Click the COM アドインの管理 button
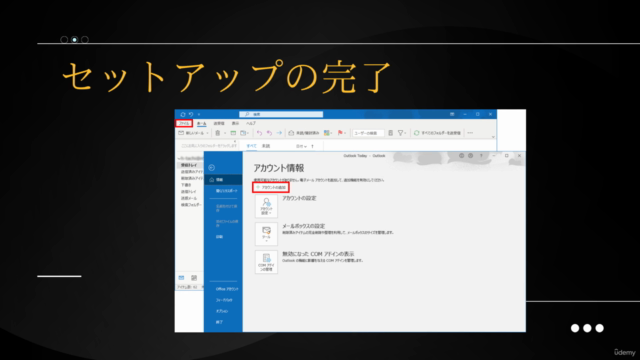 (x=266, y=262)
